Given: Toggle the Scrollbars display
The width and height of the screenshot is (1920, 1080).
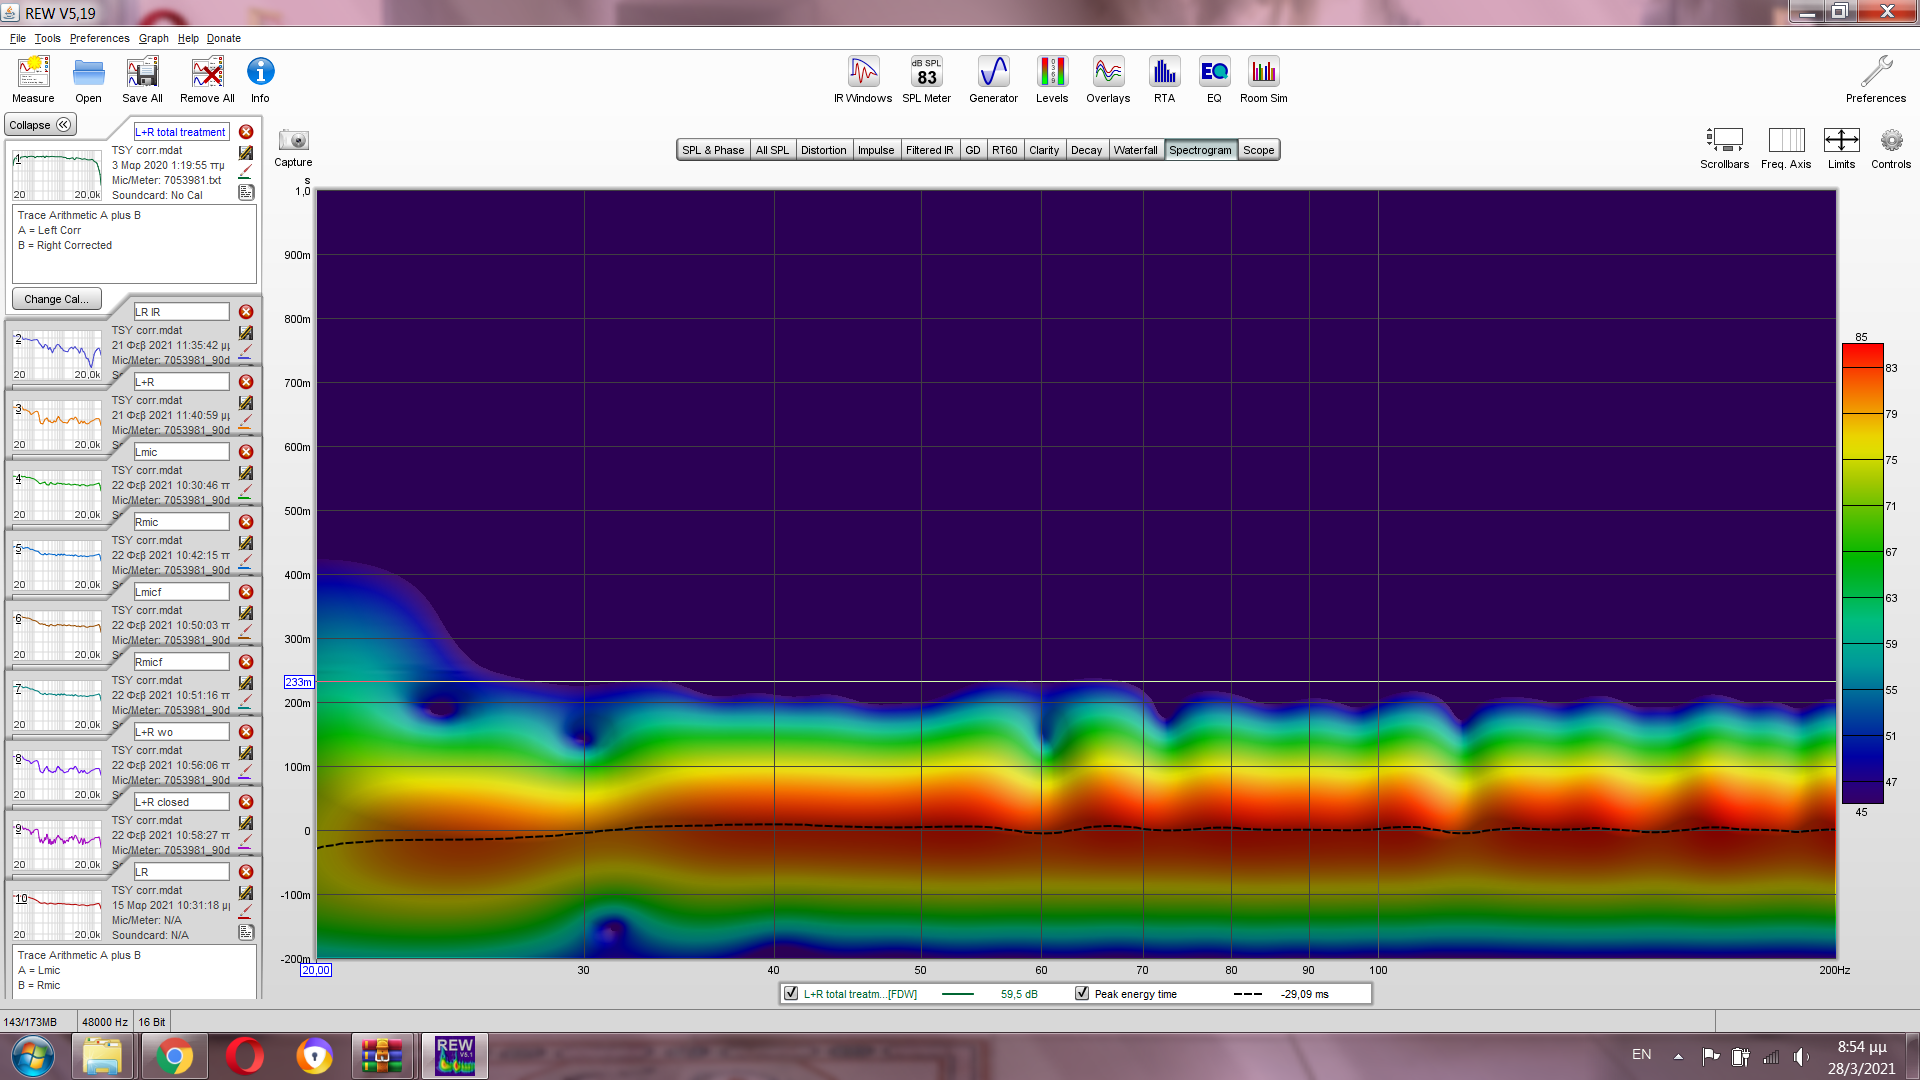Looking at the screenshot, I should point(1724,141).
